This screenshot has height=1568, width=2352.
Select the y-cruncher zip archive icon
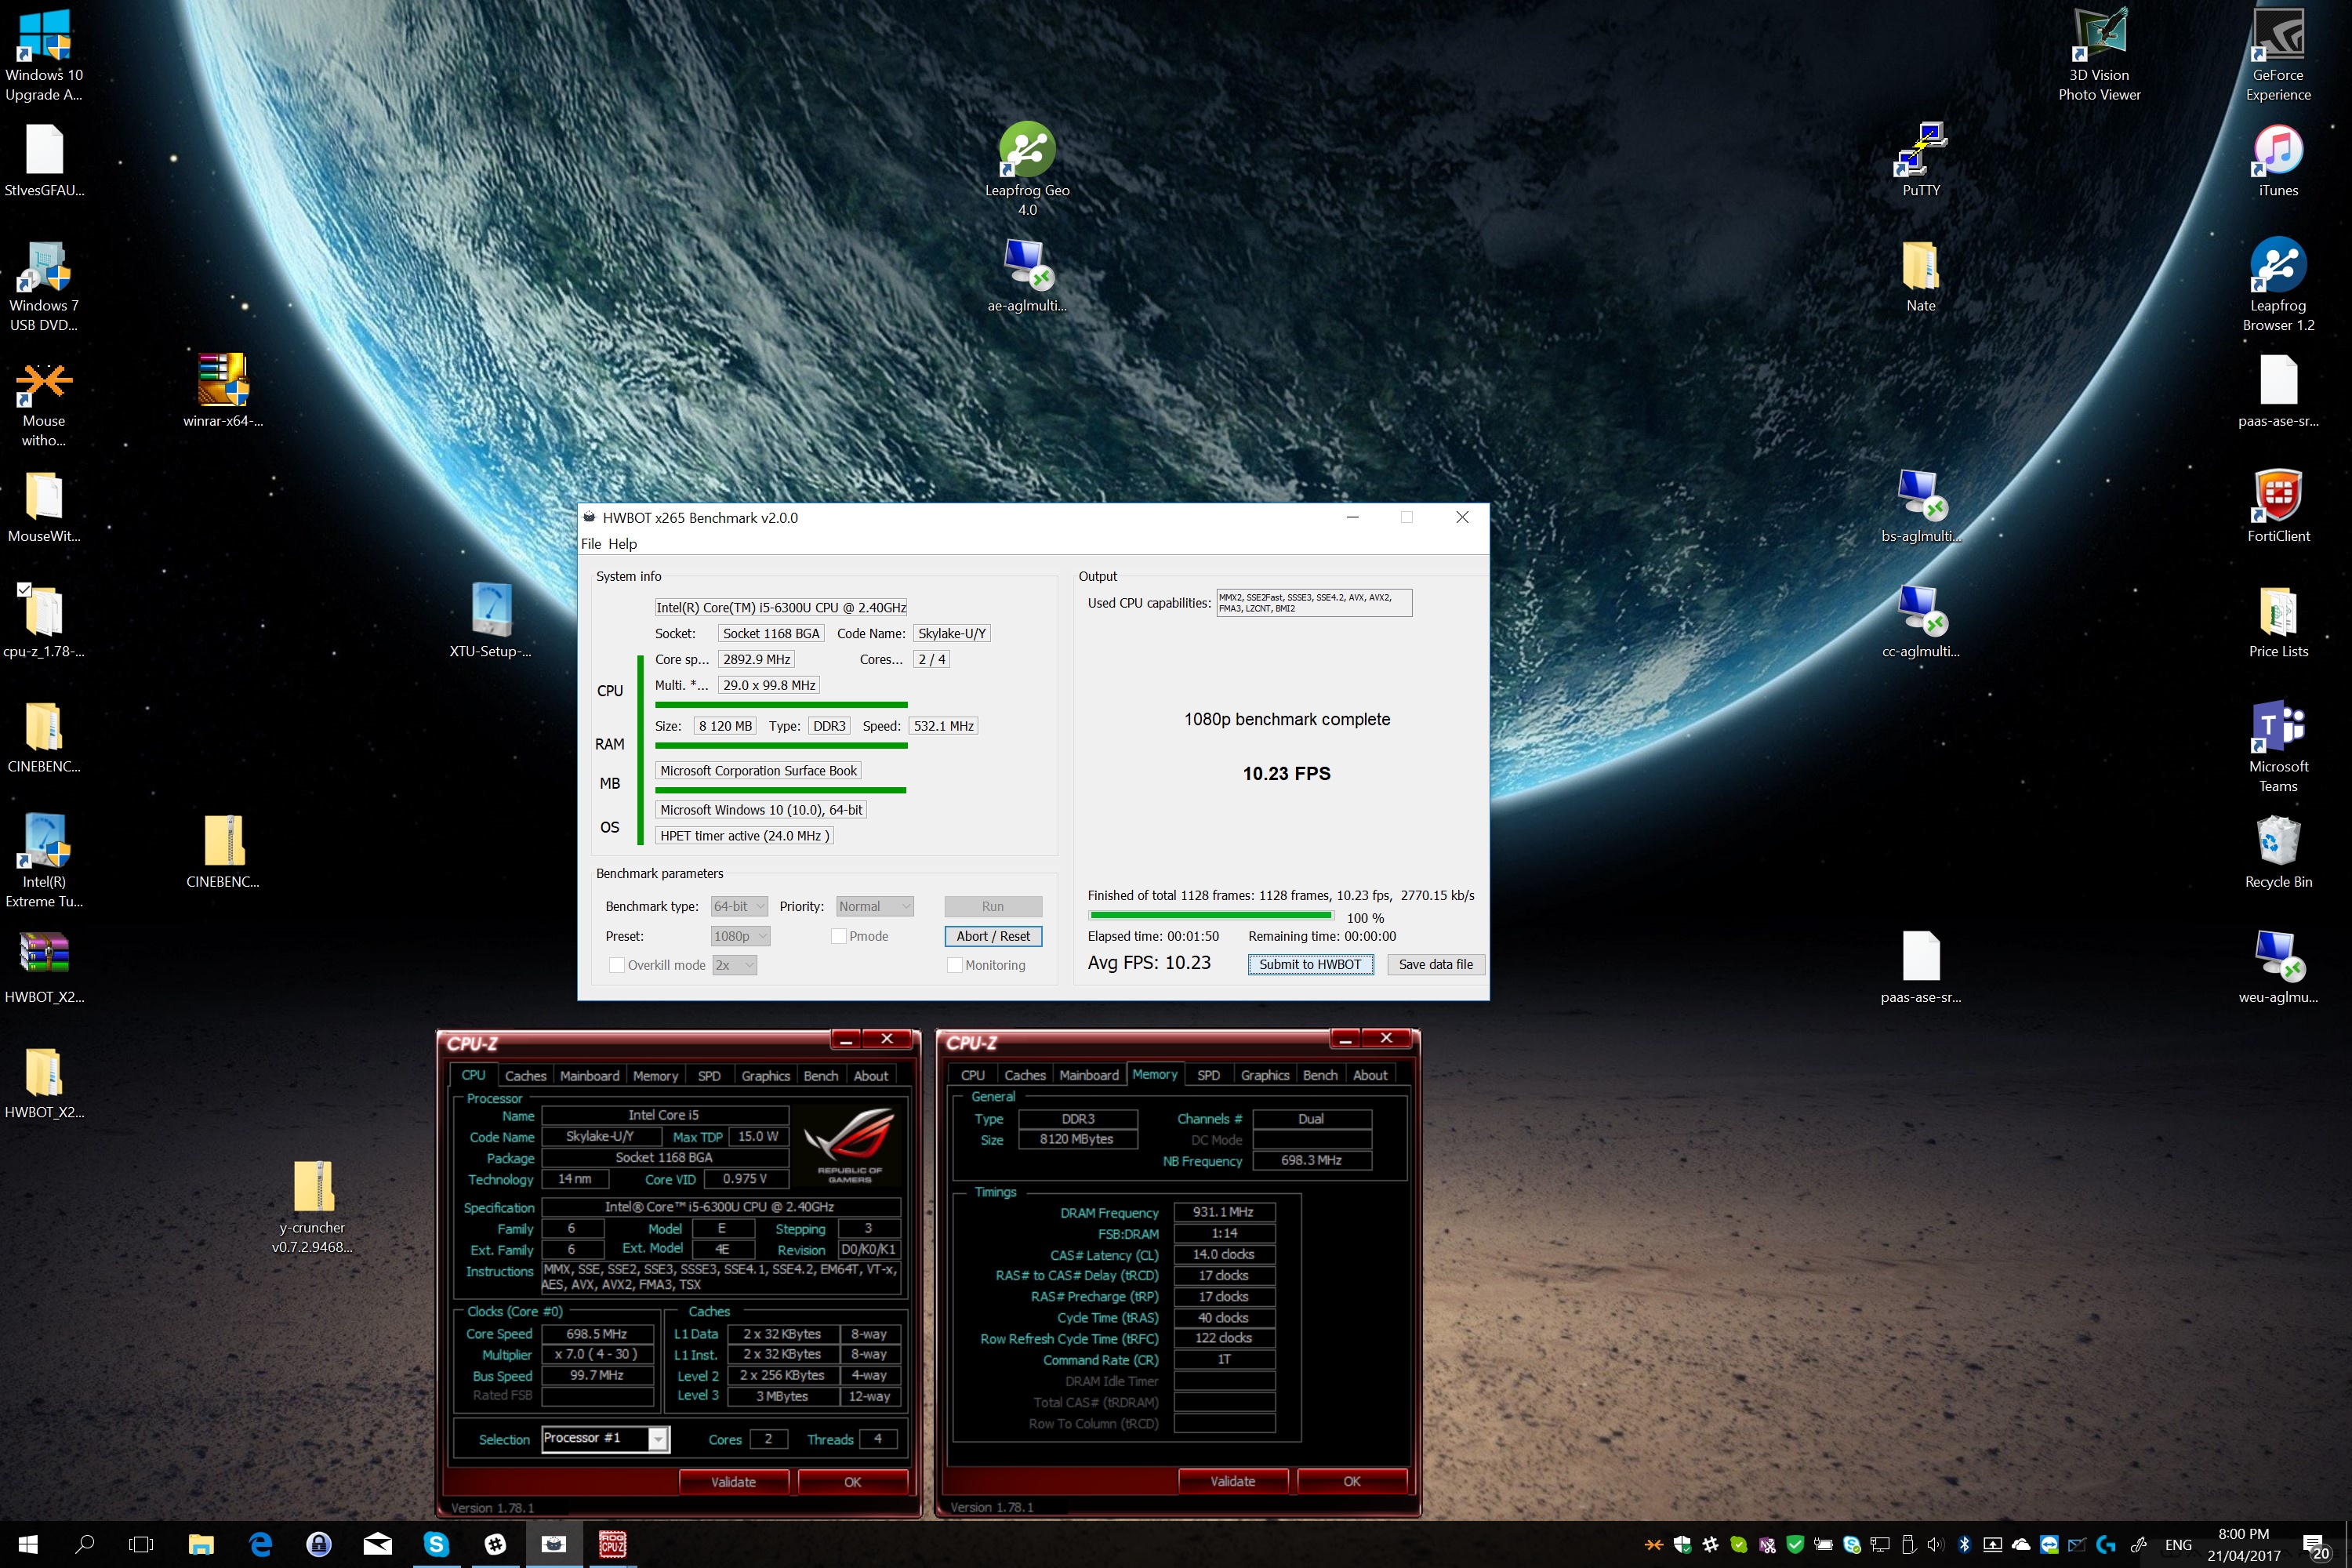tap(312, 1206)
